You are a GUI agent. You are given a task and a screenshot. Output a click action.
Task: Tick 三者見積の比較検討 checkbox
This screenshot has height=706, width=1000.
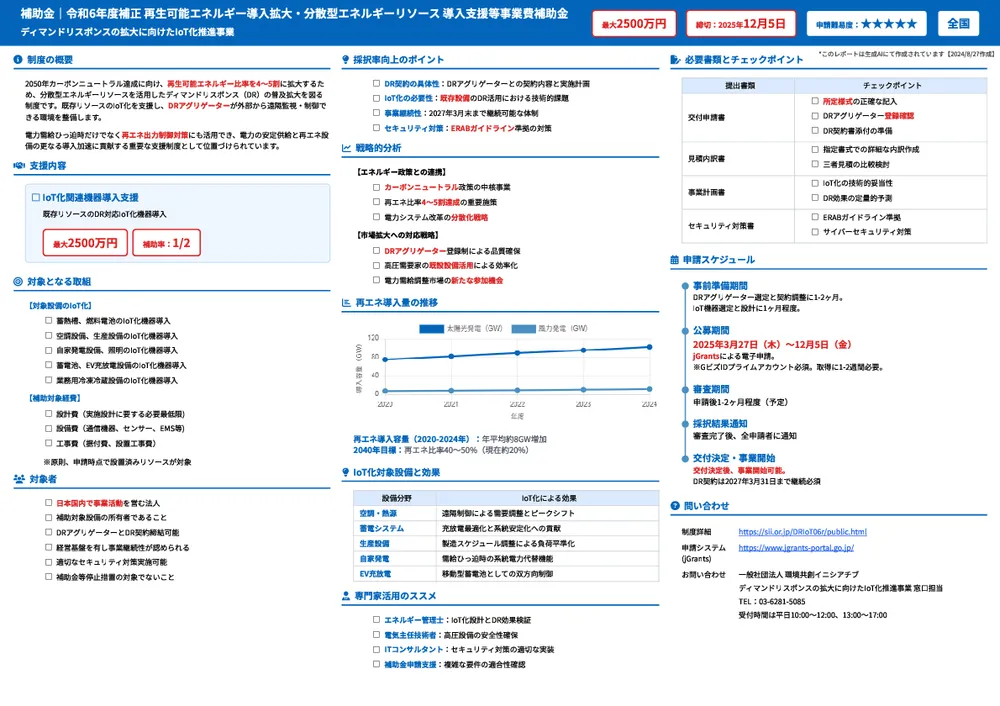pyautogui.click(x=815, y=164)
